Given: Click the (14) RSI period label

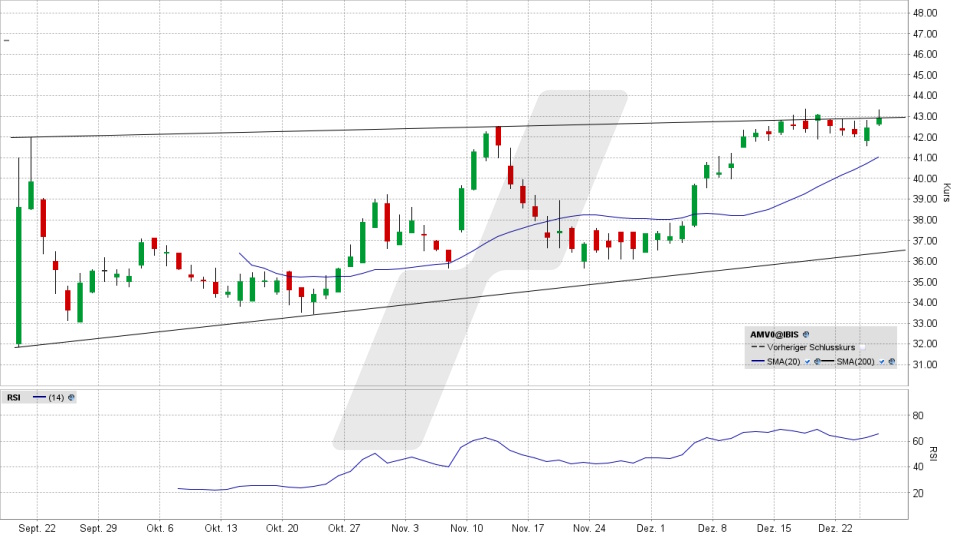Looking at the screenshot, I should tap(56, 397).
